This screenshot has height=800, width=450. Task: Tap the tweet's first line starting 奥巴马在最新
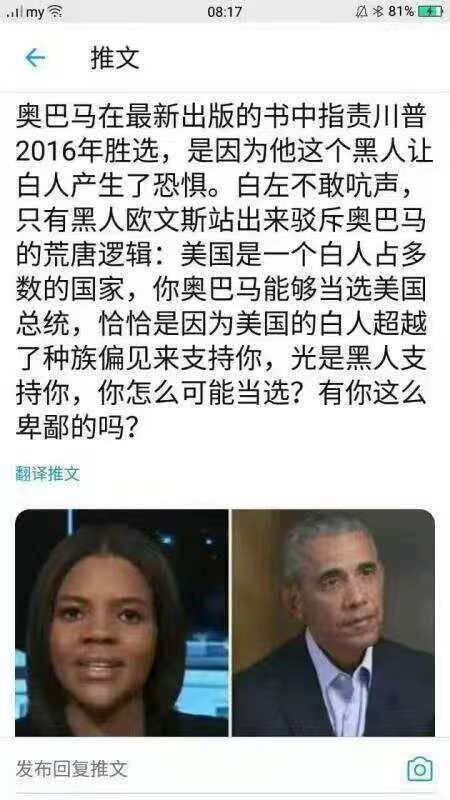(220, 118)
